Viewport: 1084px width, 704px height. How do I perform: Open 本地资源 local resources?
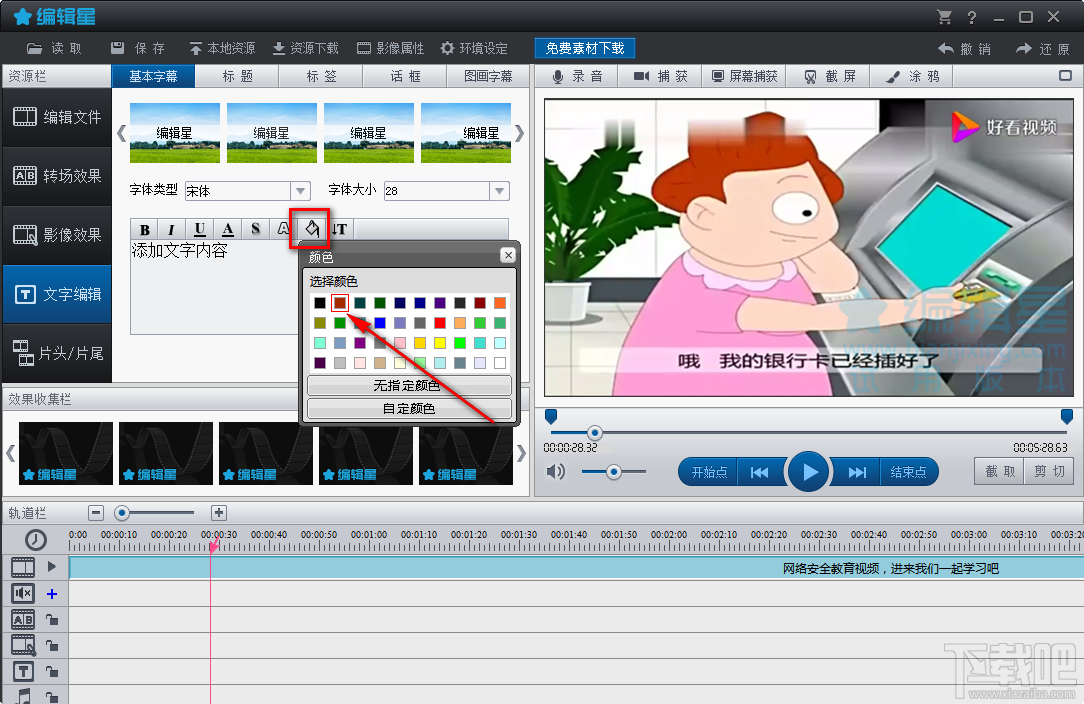point(222,48)
